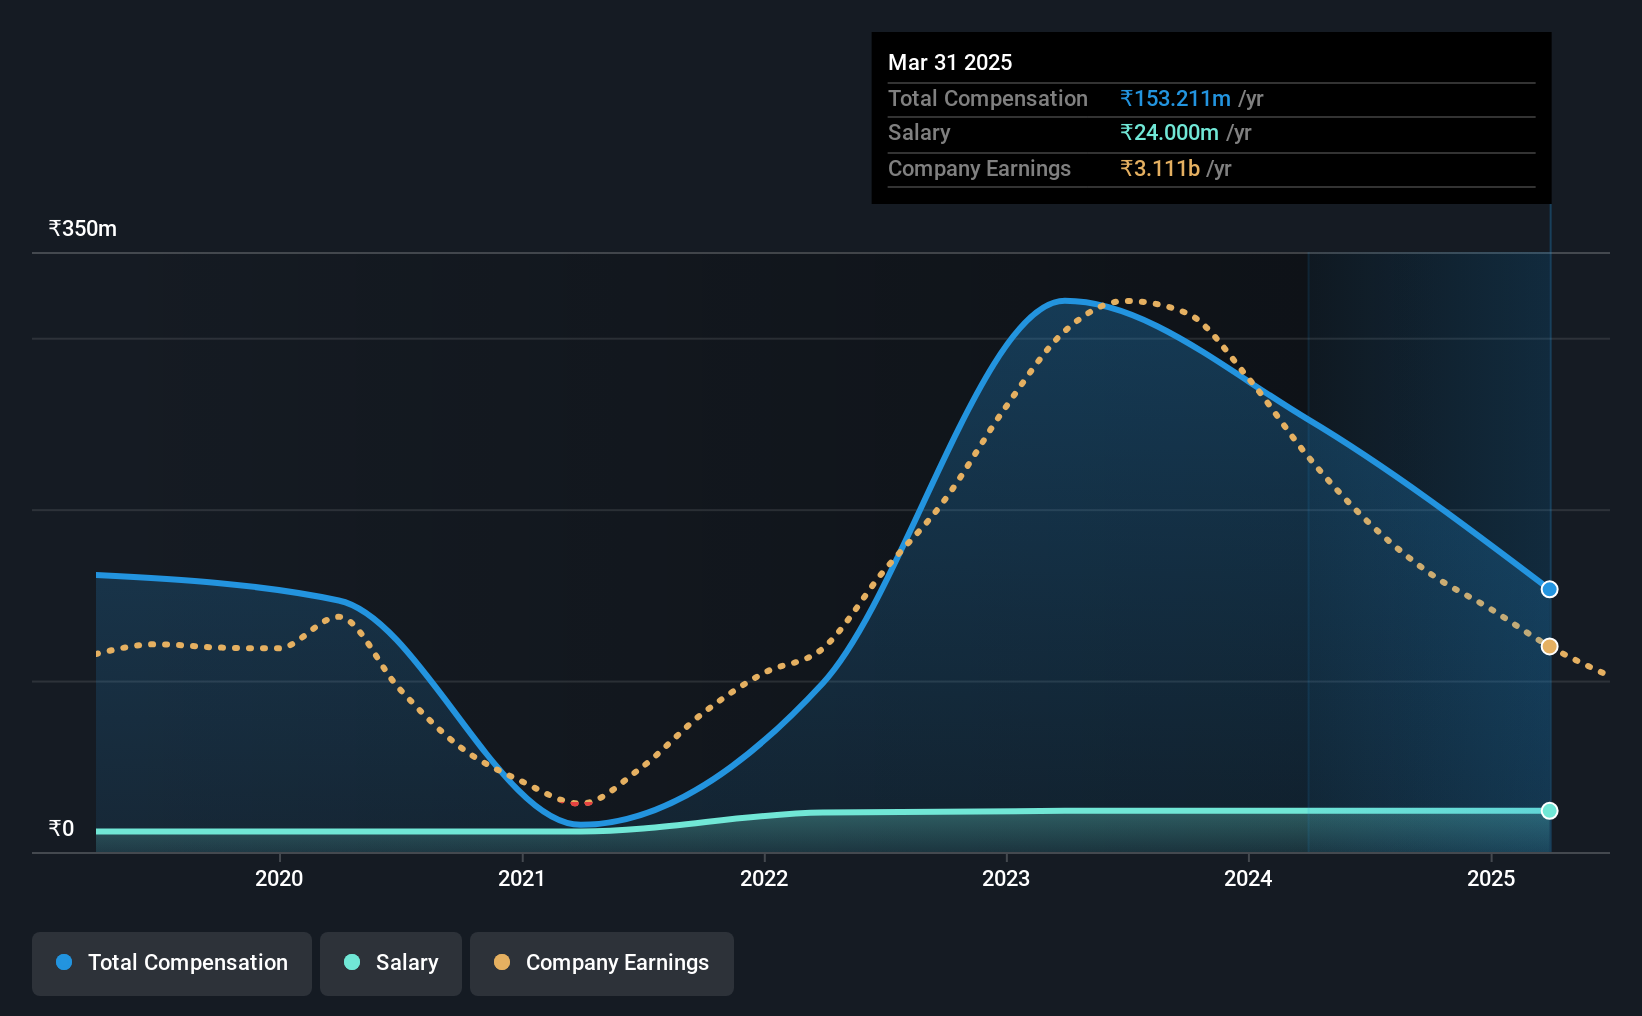Click the 2022 axis label
The width and height of the screenshot is (1642, 1016).
click(764, 878)
